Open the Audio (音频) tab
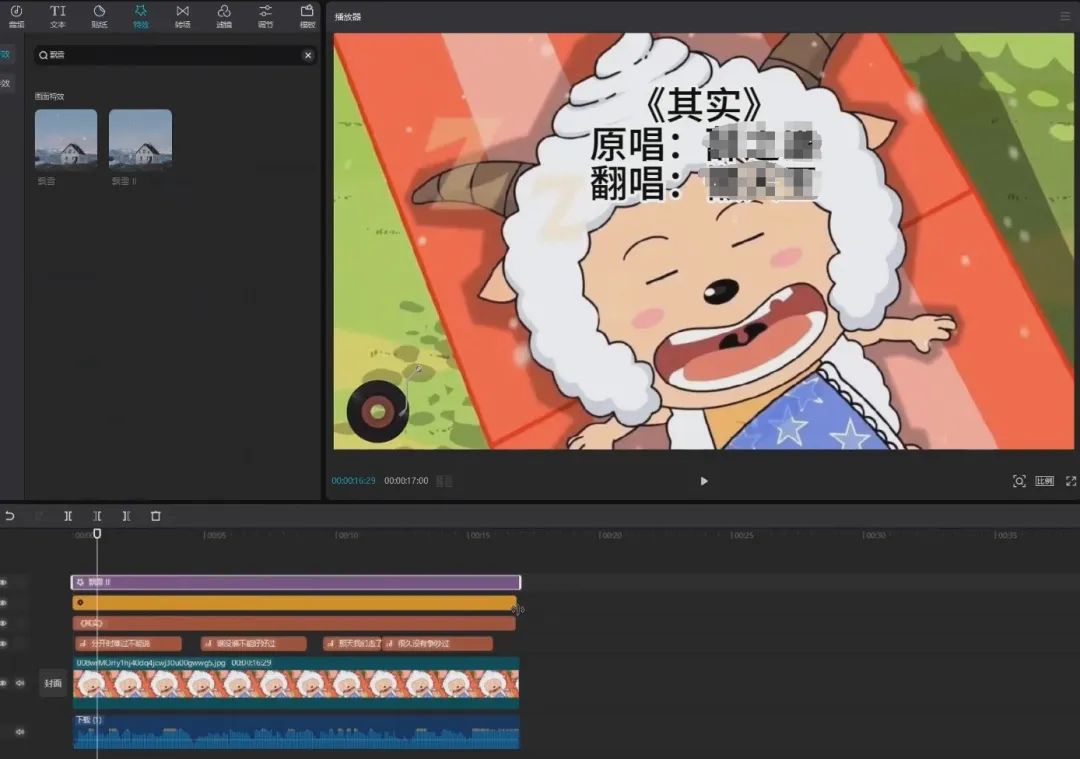The image size is (1080, 759). pyautogui.click(x=16, y=16)
